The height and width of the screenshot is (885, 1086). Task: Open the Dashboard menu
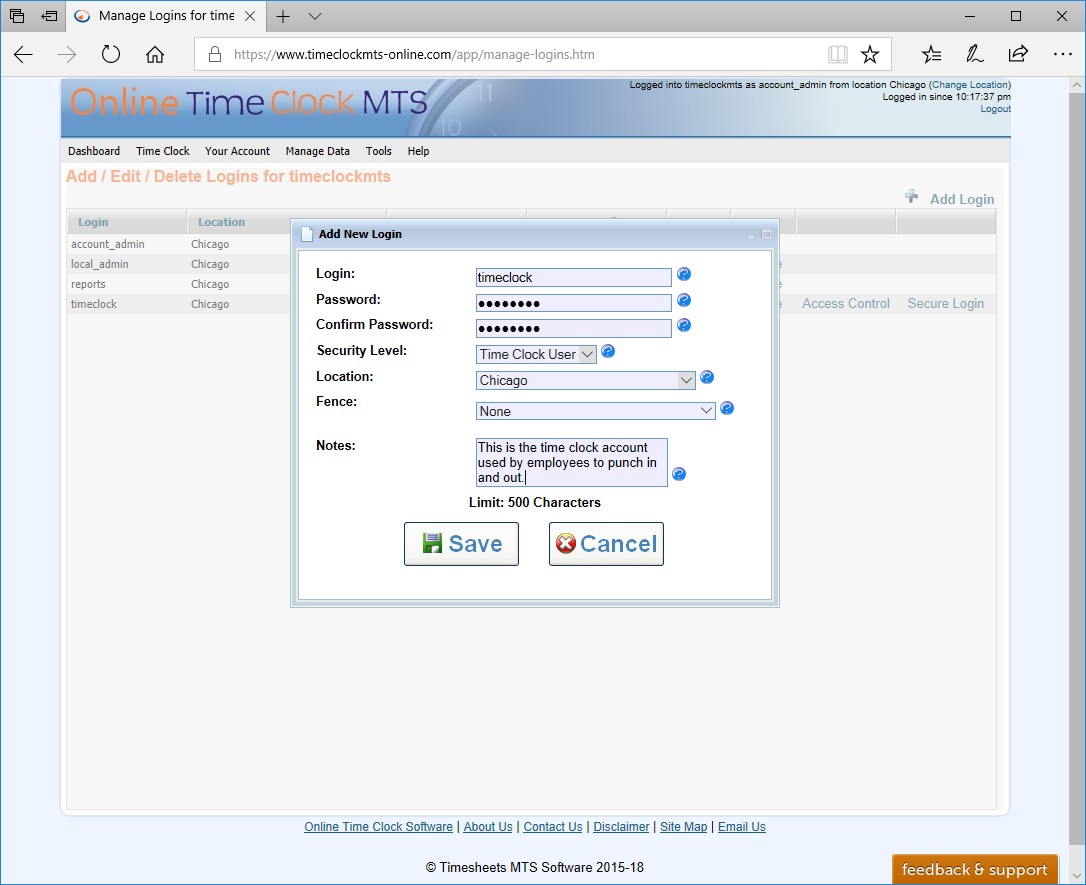tap(94, 151)
